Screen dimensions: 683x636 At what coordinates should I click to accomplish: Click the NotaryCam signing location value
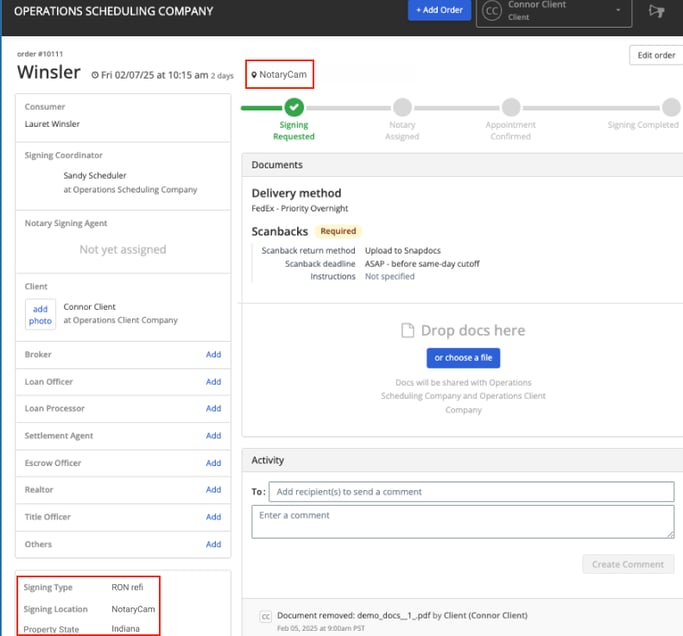coord(133,609)
